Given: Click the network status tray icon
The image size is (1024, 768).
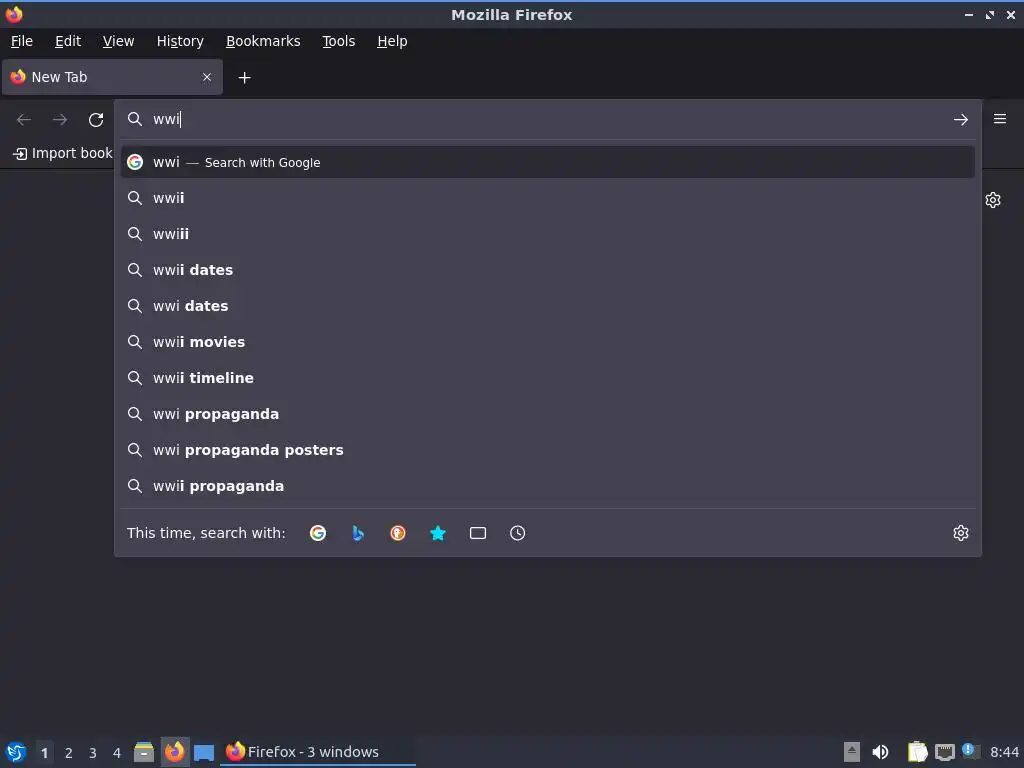Looking at the screenshot, I should [x=944, y=752].
